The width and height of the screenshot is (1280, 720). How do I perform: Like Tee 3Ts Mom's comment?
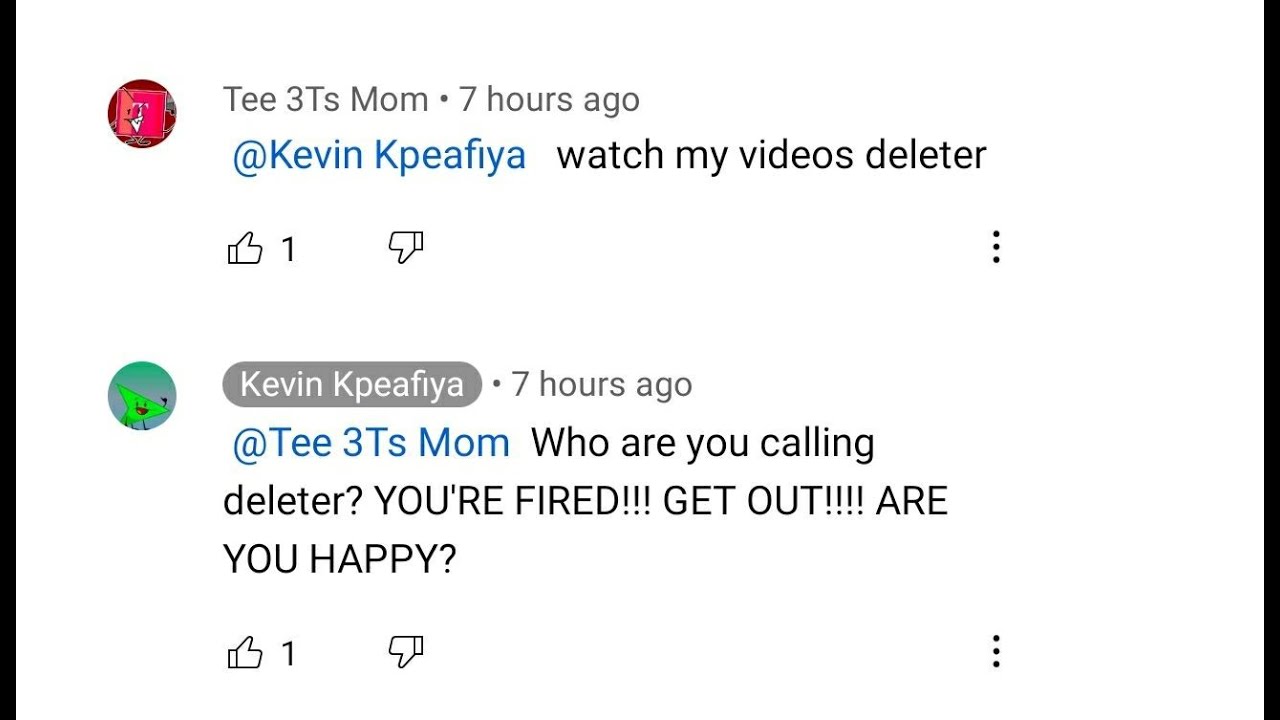tap(245, 247)
